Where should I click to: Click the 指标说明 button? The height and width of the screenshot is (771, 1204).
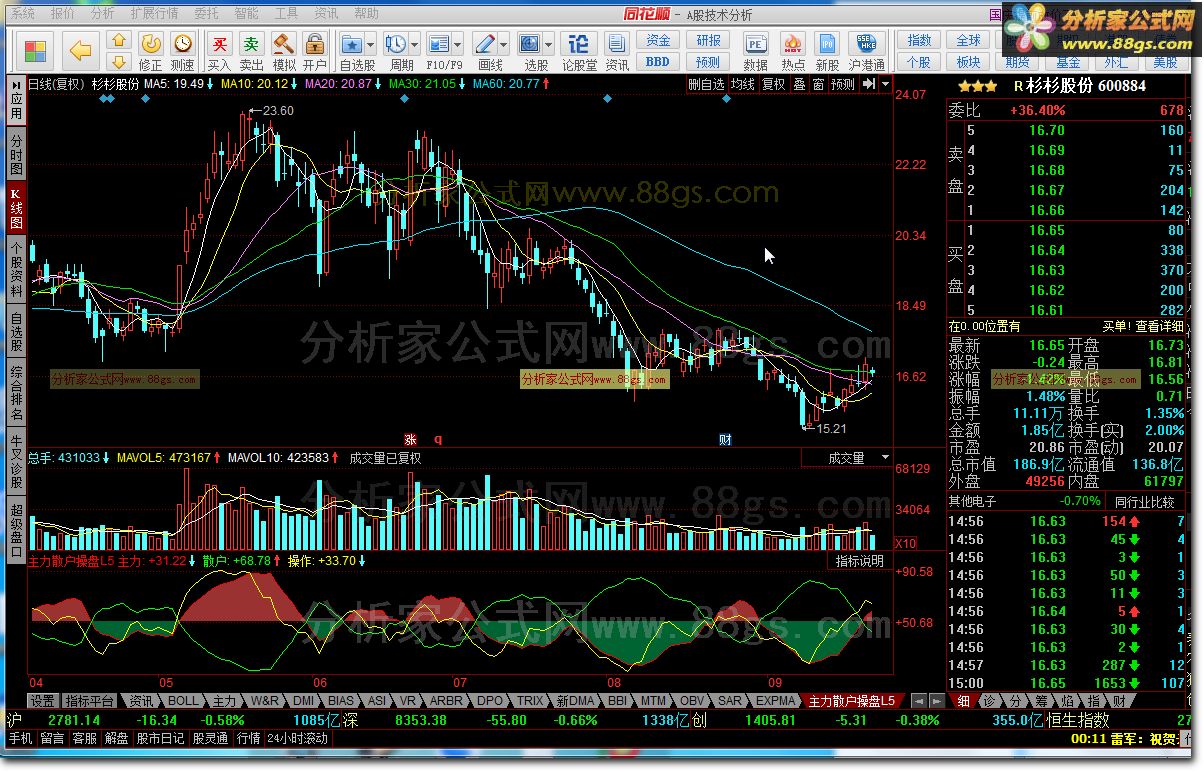[860, 561]
